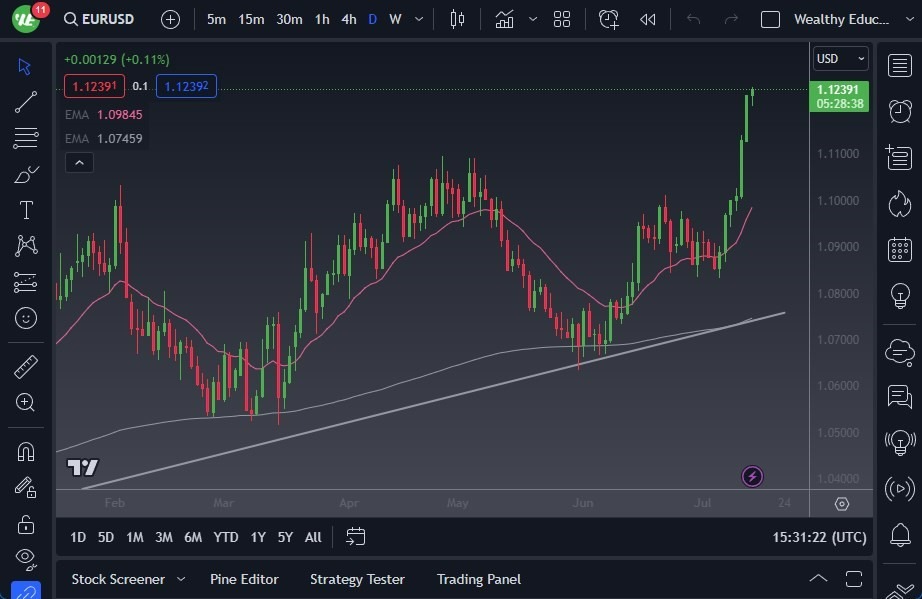Open the Strategy Tester tab
This screenshot has height=599, width=922.
point(357,579)
